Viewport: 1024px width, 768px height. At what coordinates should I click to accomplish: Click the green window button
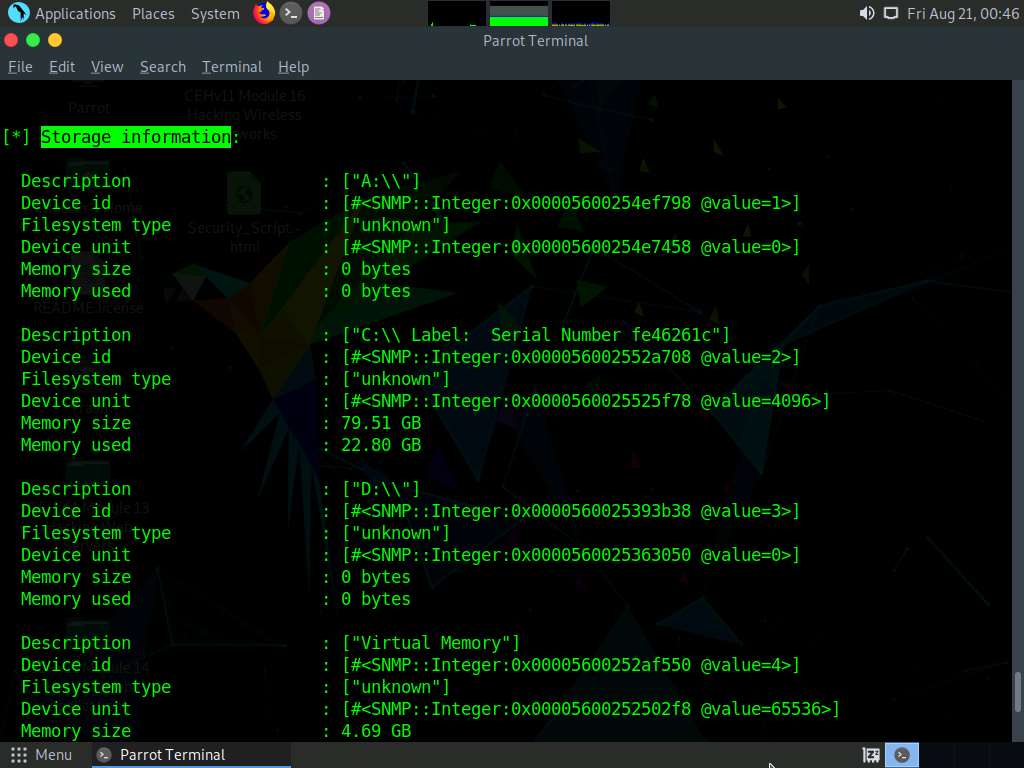pyautogui.click(x=33, y=40)
